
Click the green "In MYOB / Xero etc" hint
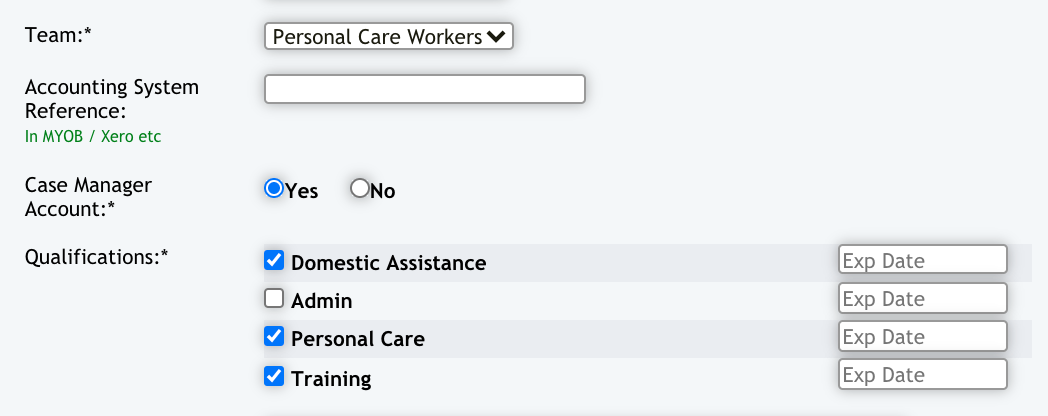point(93,136)
